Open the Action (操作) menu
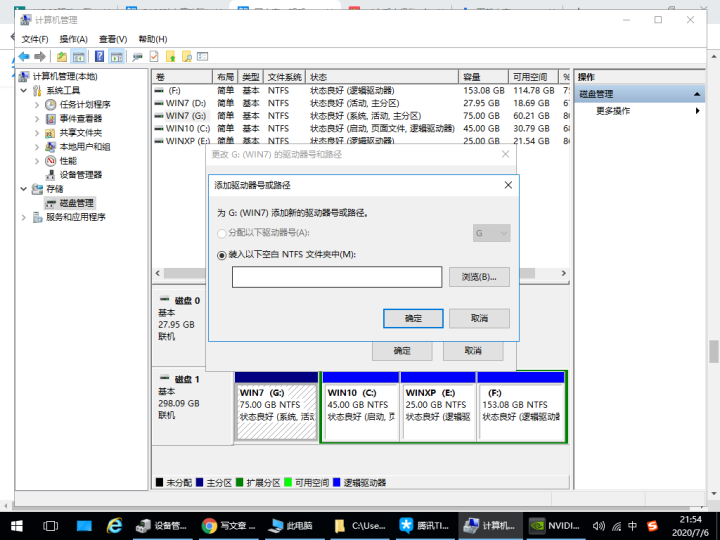 (73, 39)
